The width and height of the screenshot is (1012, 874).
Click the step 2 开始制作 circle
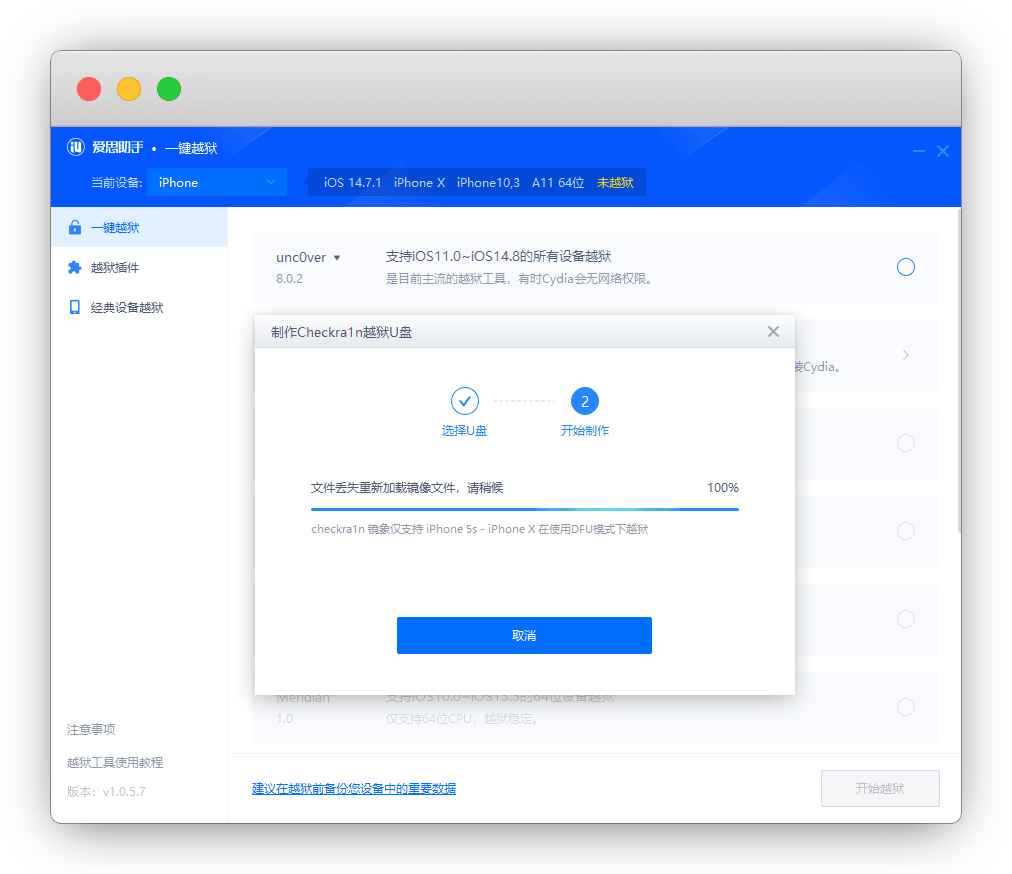click(x=584, y=401)
